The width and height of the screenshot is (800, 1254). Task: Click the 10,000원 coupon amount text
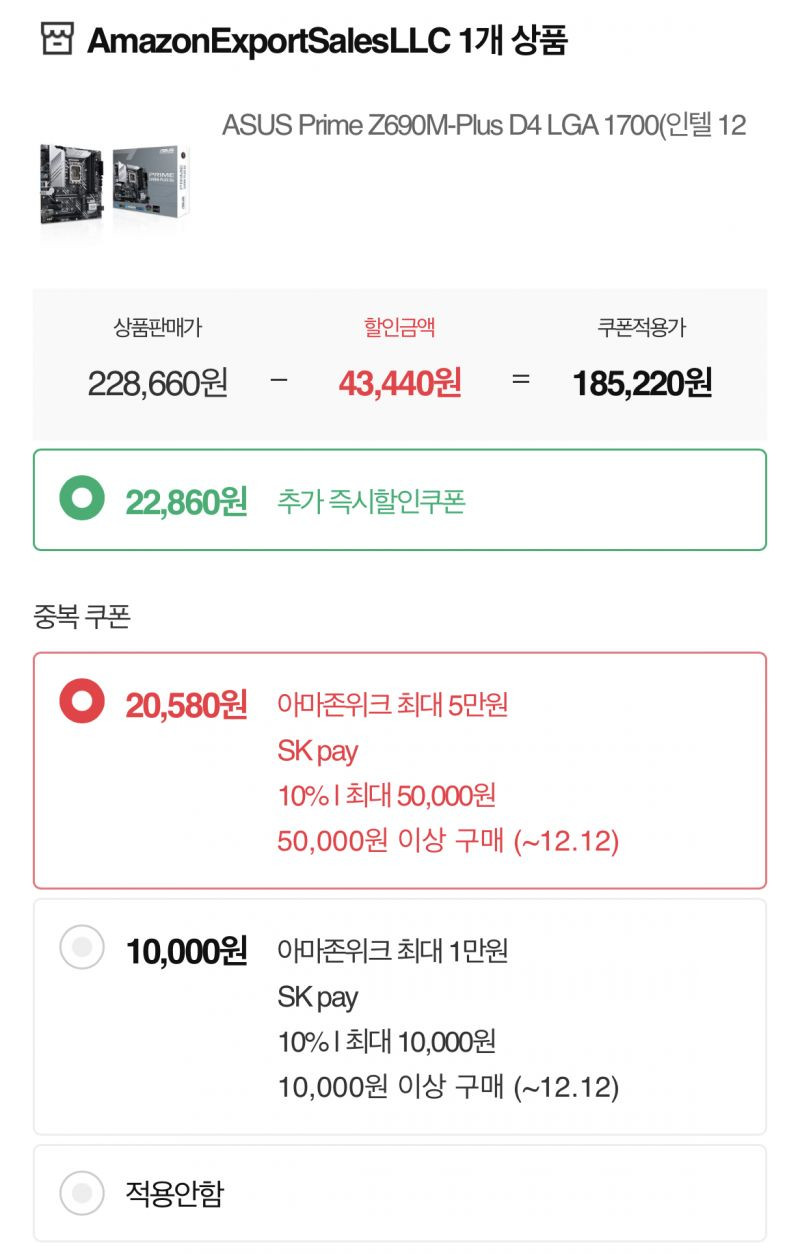(186, 951)
